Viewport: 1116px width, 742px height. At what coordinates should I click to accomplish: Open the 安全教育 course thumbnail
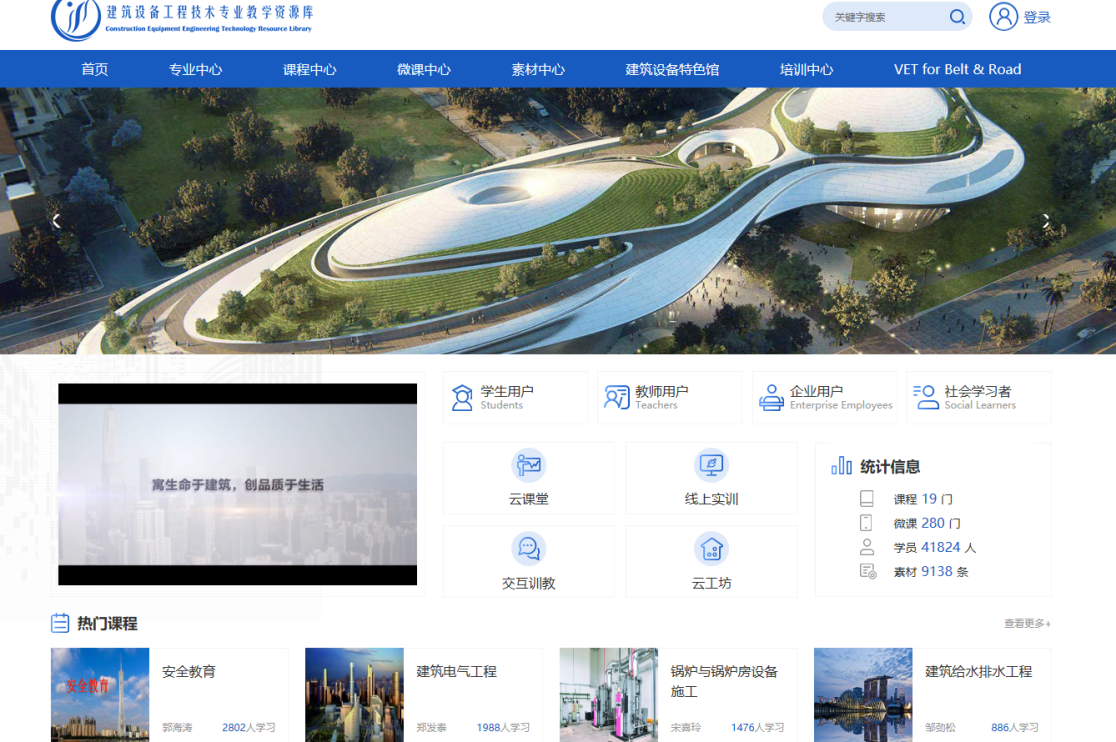tap(100, 694)
